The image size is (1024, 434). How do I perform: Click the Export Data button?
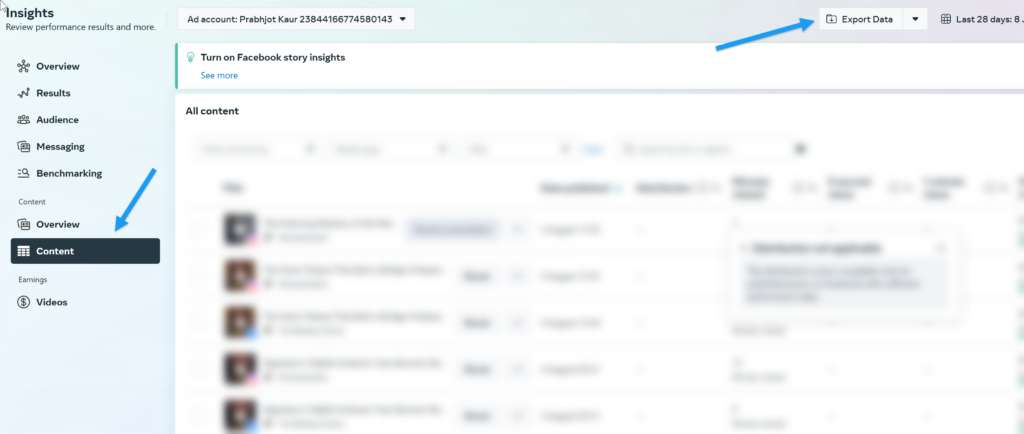tap(859, 19)
